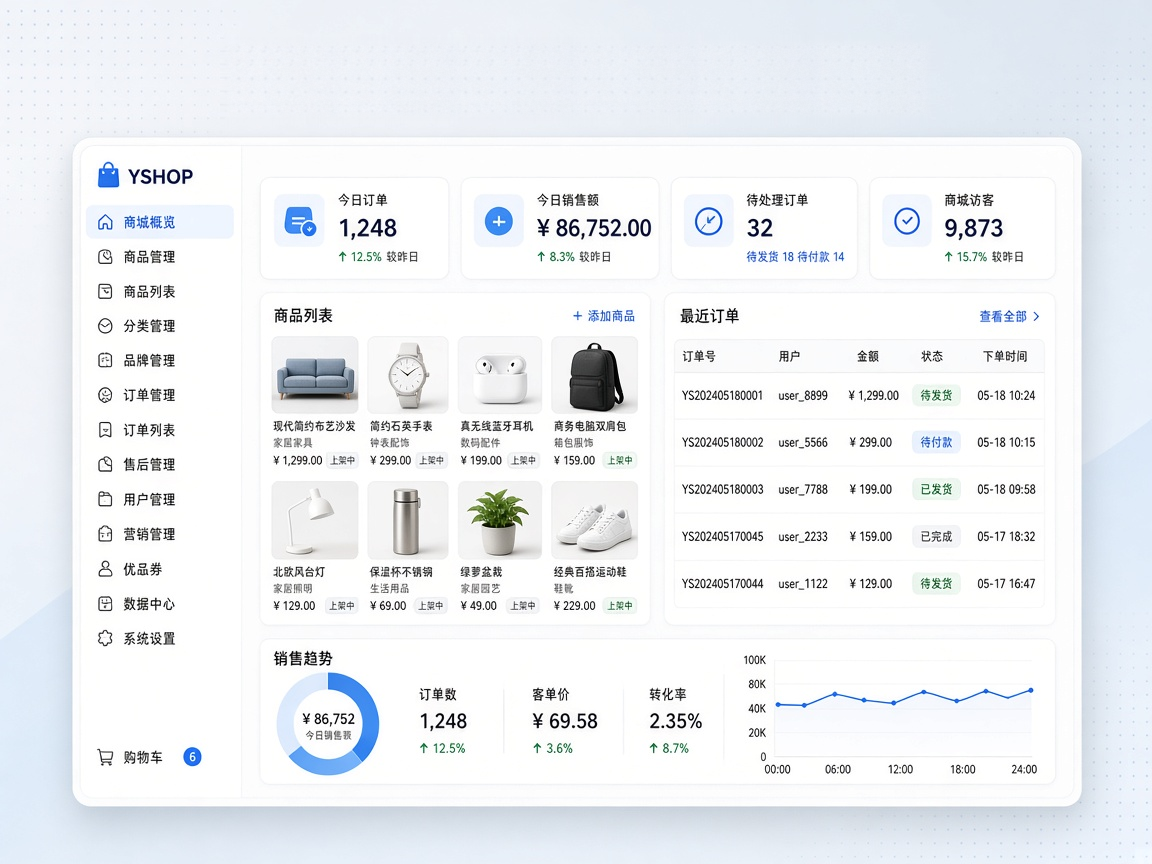Screen dimensions: 1152x864
Task: Click the 分类管理 sidebar icon
Action: 105,325
